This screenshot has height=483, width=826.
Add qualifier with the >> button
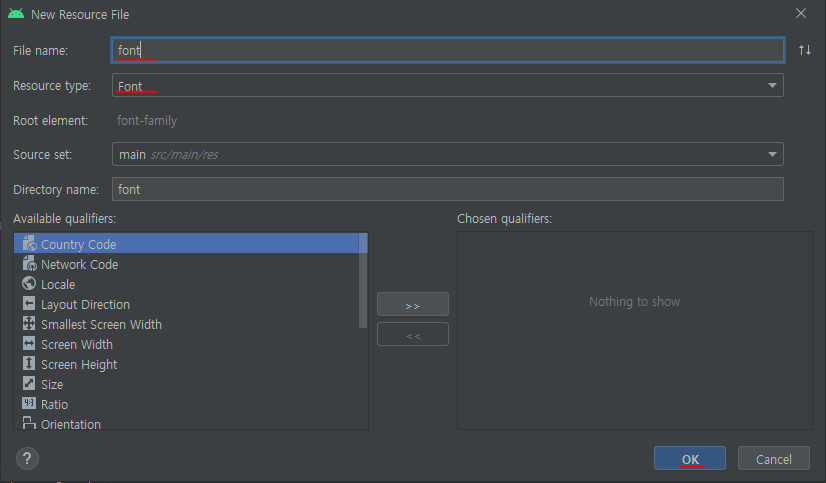413,304
